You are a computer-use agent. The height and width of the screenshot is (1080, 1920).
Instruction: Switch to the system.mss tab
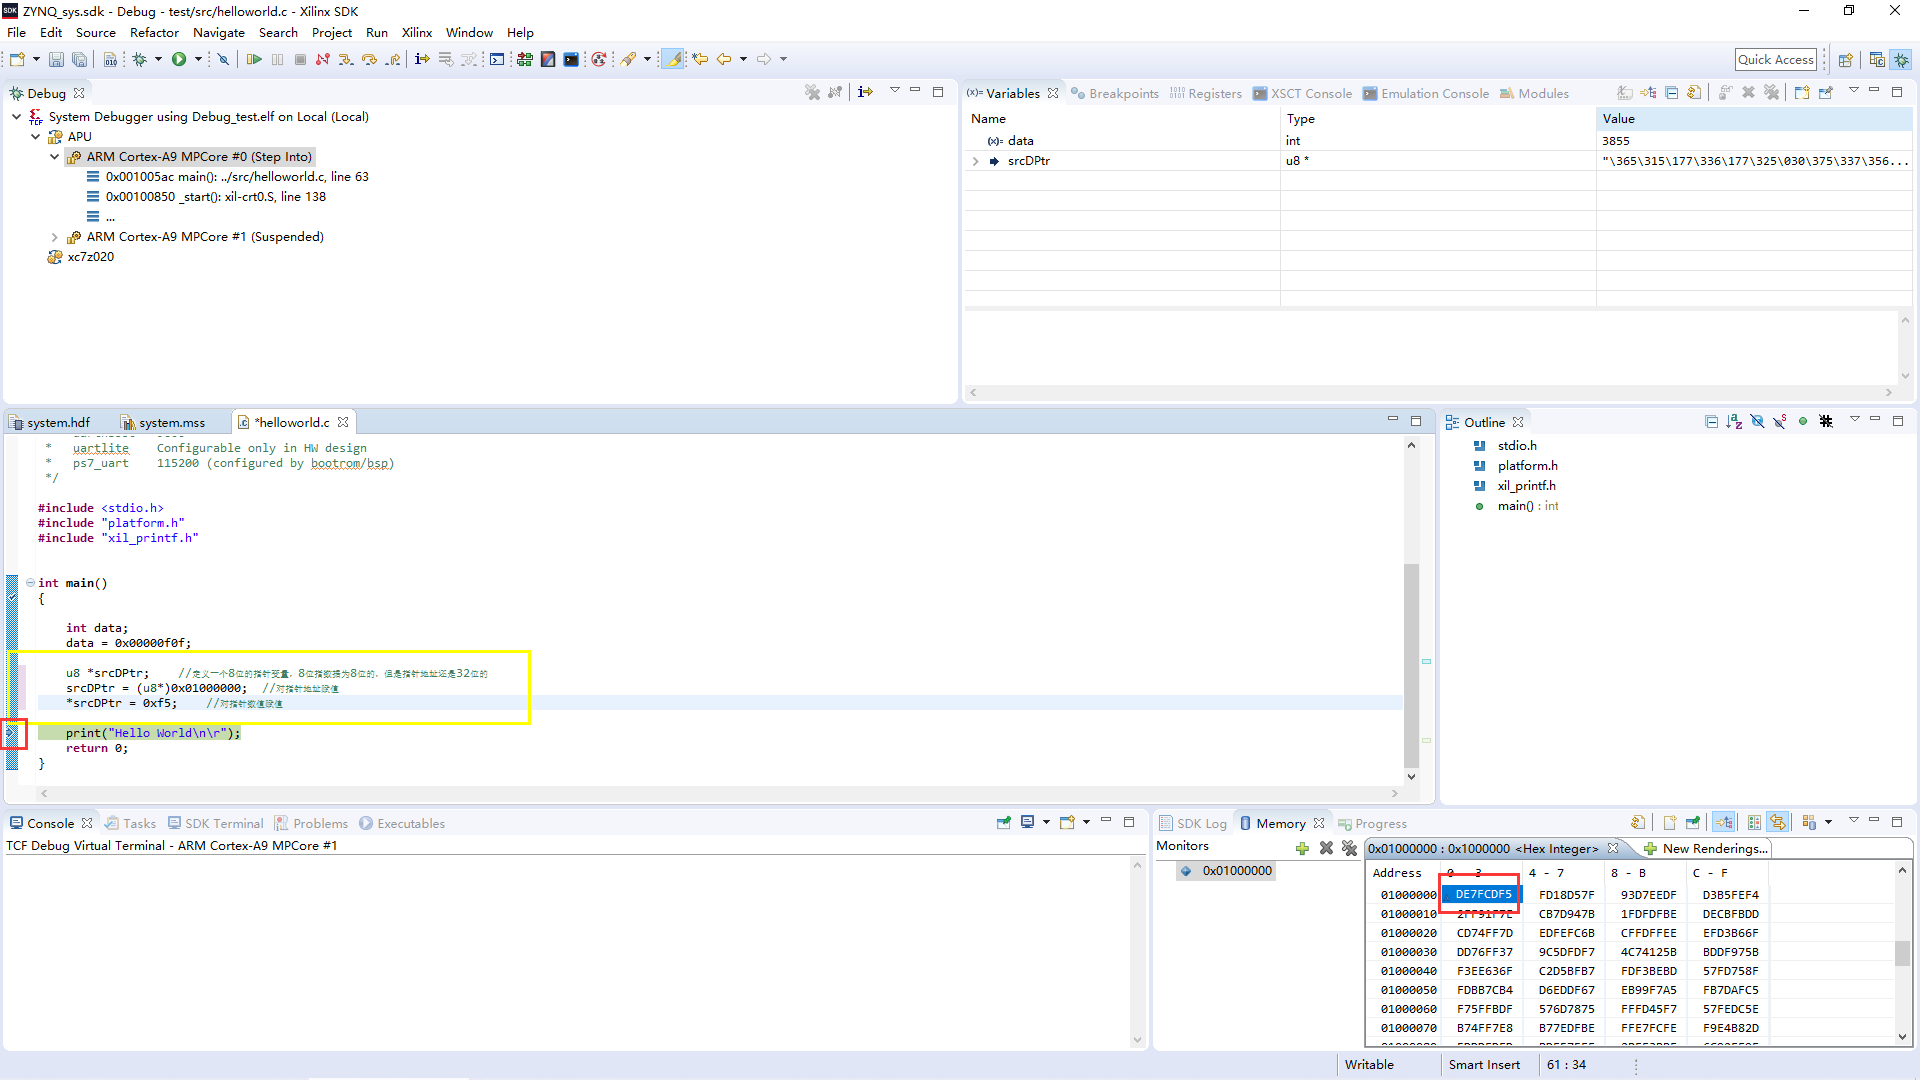[170, 422]
